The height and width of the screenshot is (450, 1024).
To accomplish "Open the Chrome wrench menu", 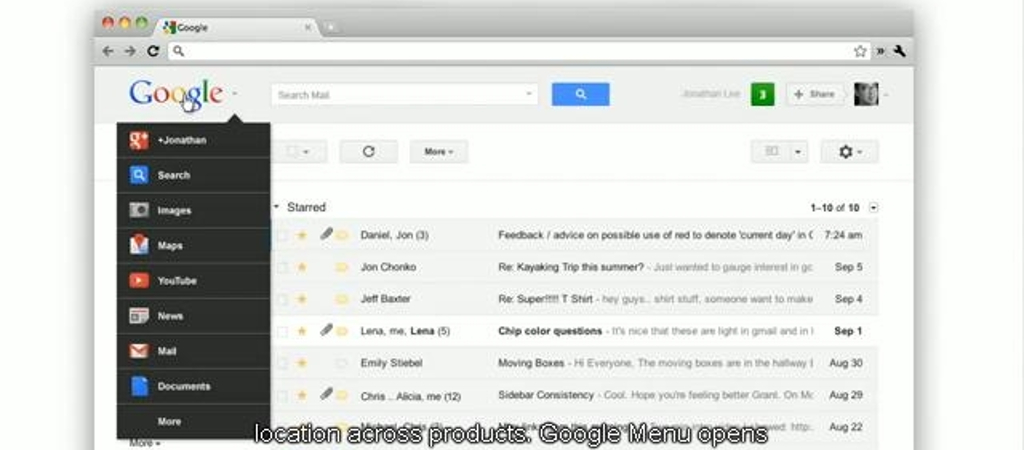I will [900, 51].
